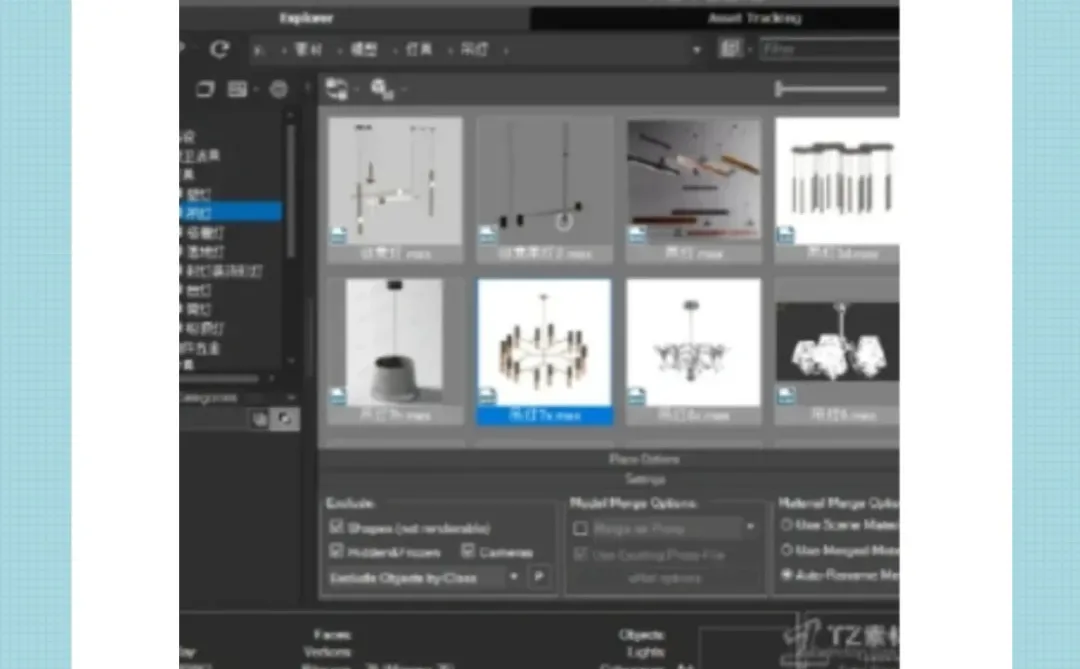
Task: Enable the Merge as Proxy checkbox
Action: point(580,528)
